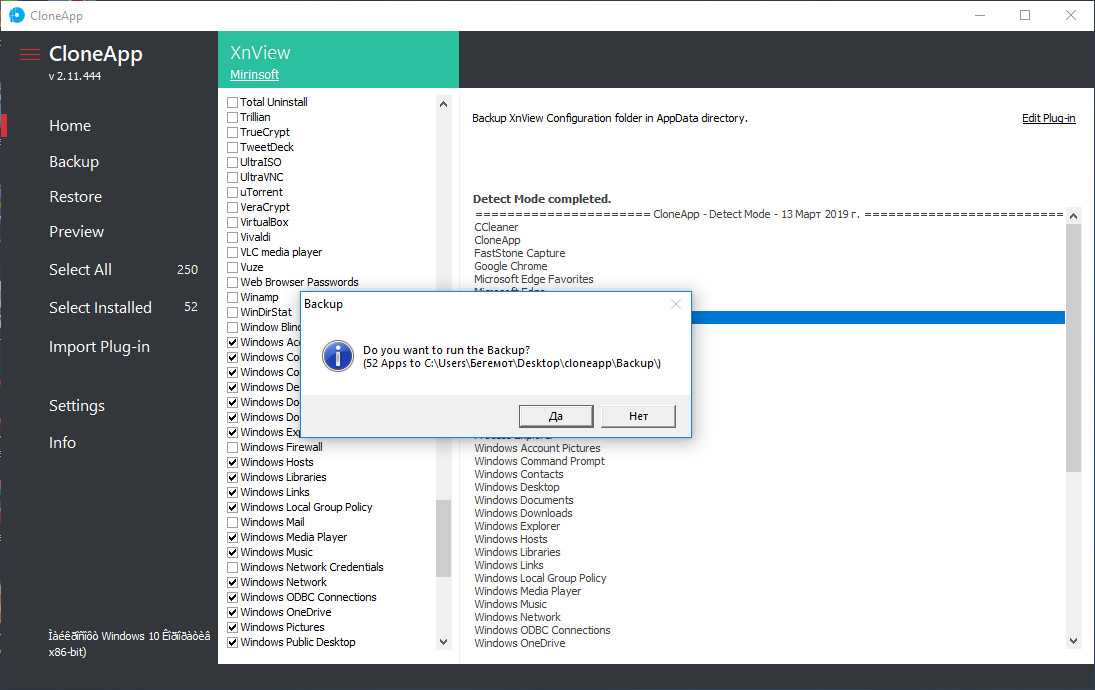1095x690 pixels.
Task: Toggle the VLC media player checkbox
Action: (233, 252)
